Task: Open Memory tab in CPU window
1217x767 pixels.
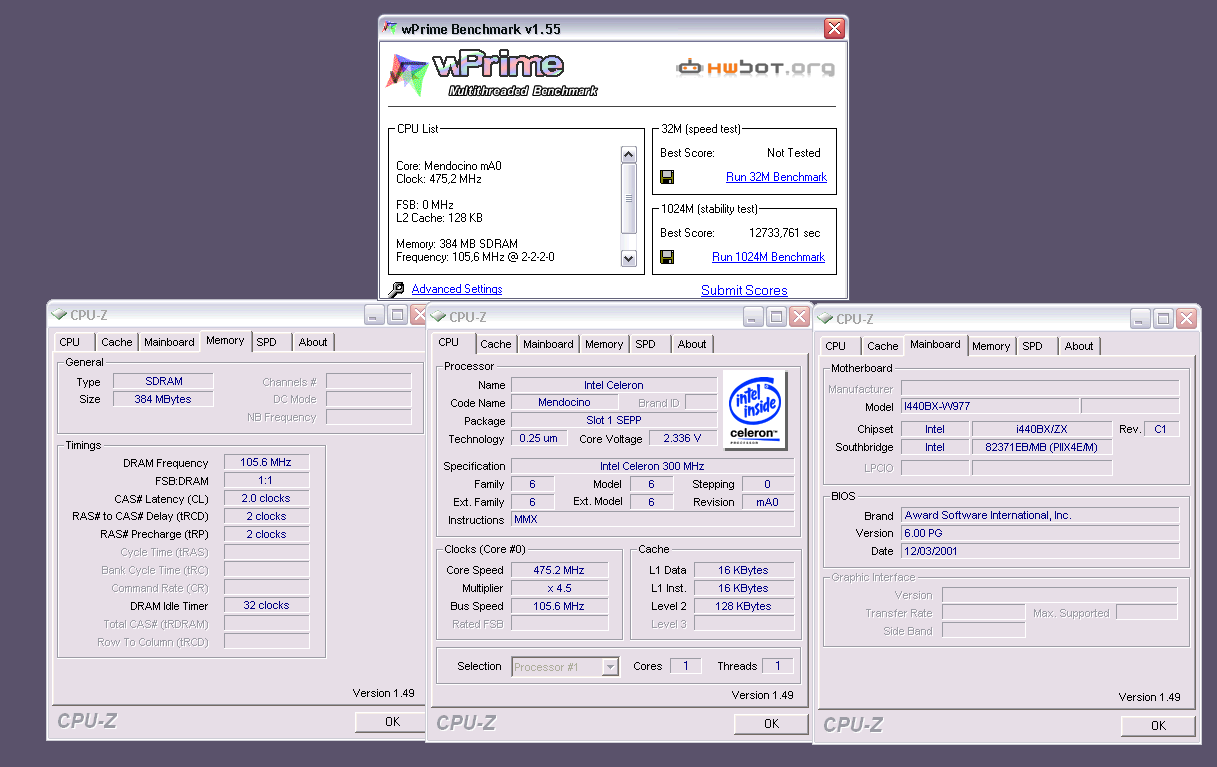Action: (x=604, y=344)
